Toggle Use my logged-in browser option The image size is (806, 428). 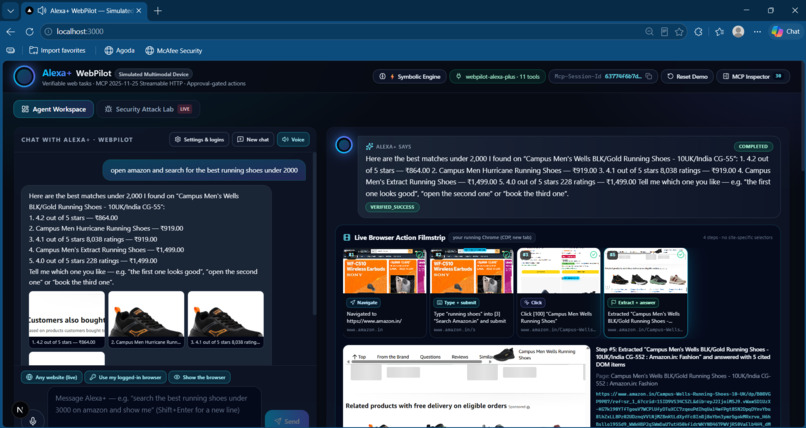click(x=125, y=377)
